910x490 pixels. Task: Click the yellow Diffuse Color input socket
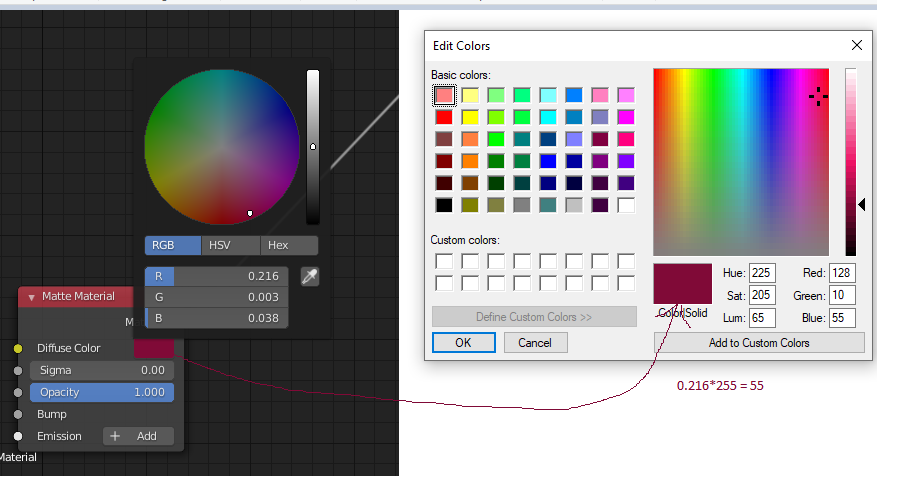(17, 348)
